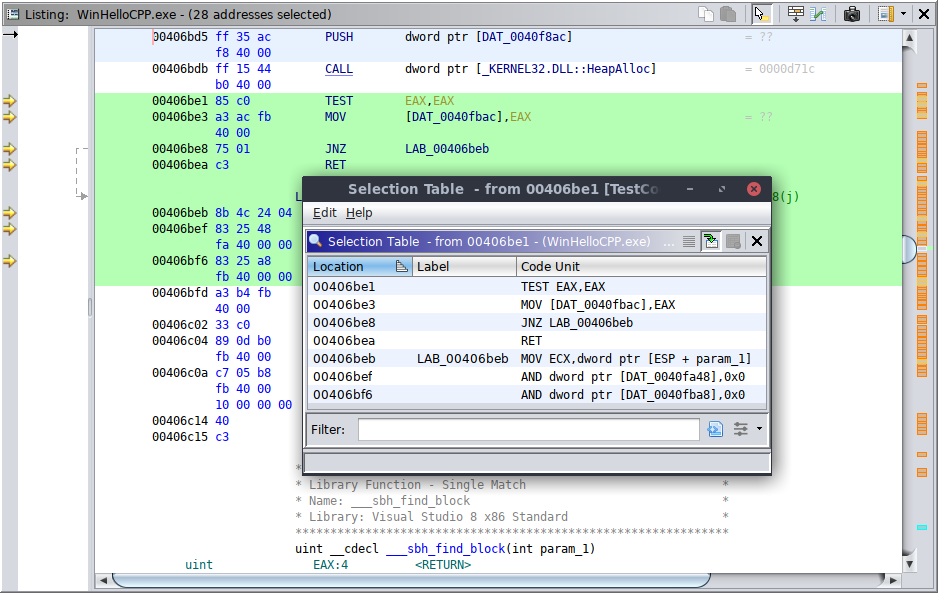Click the Listing diff view icon

(819, 14)
